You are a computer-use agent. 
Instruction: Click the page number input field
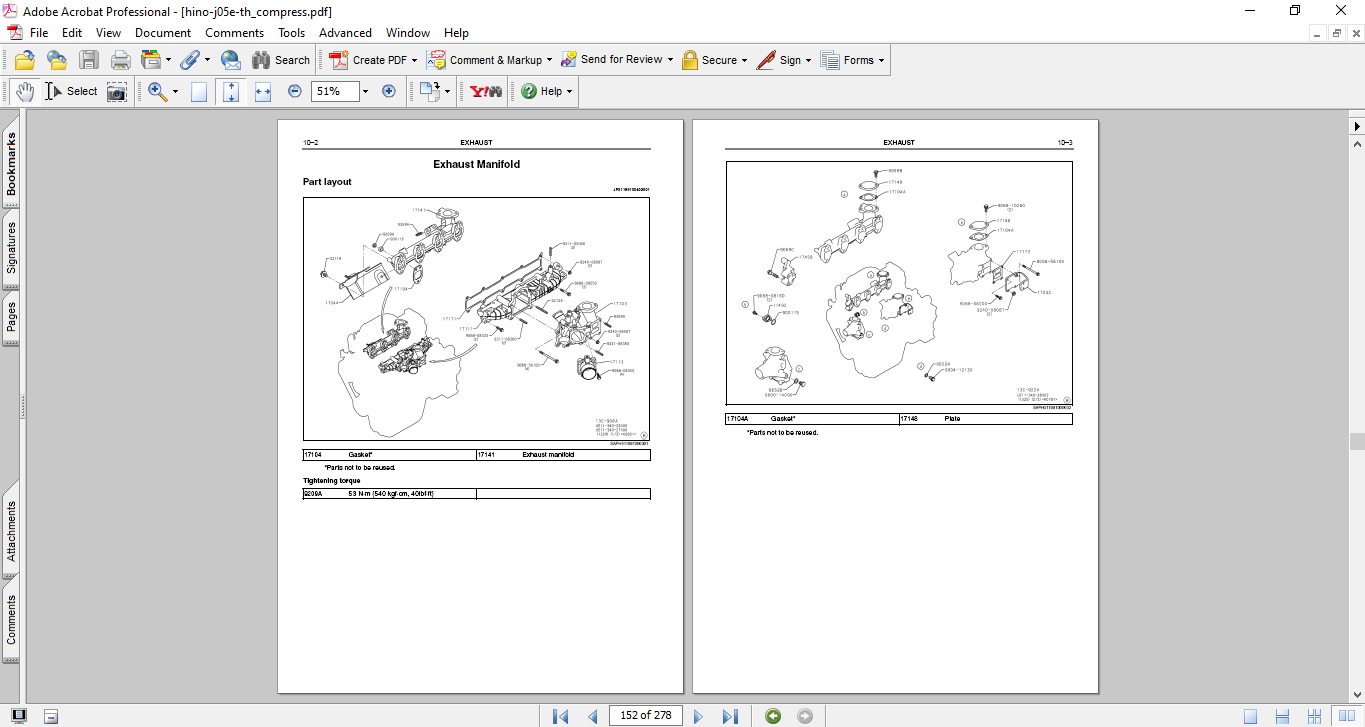[x=646, y=716]
